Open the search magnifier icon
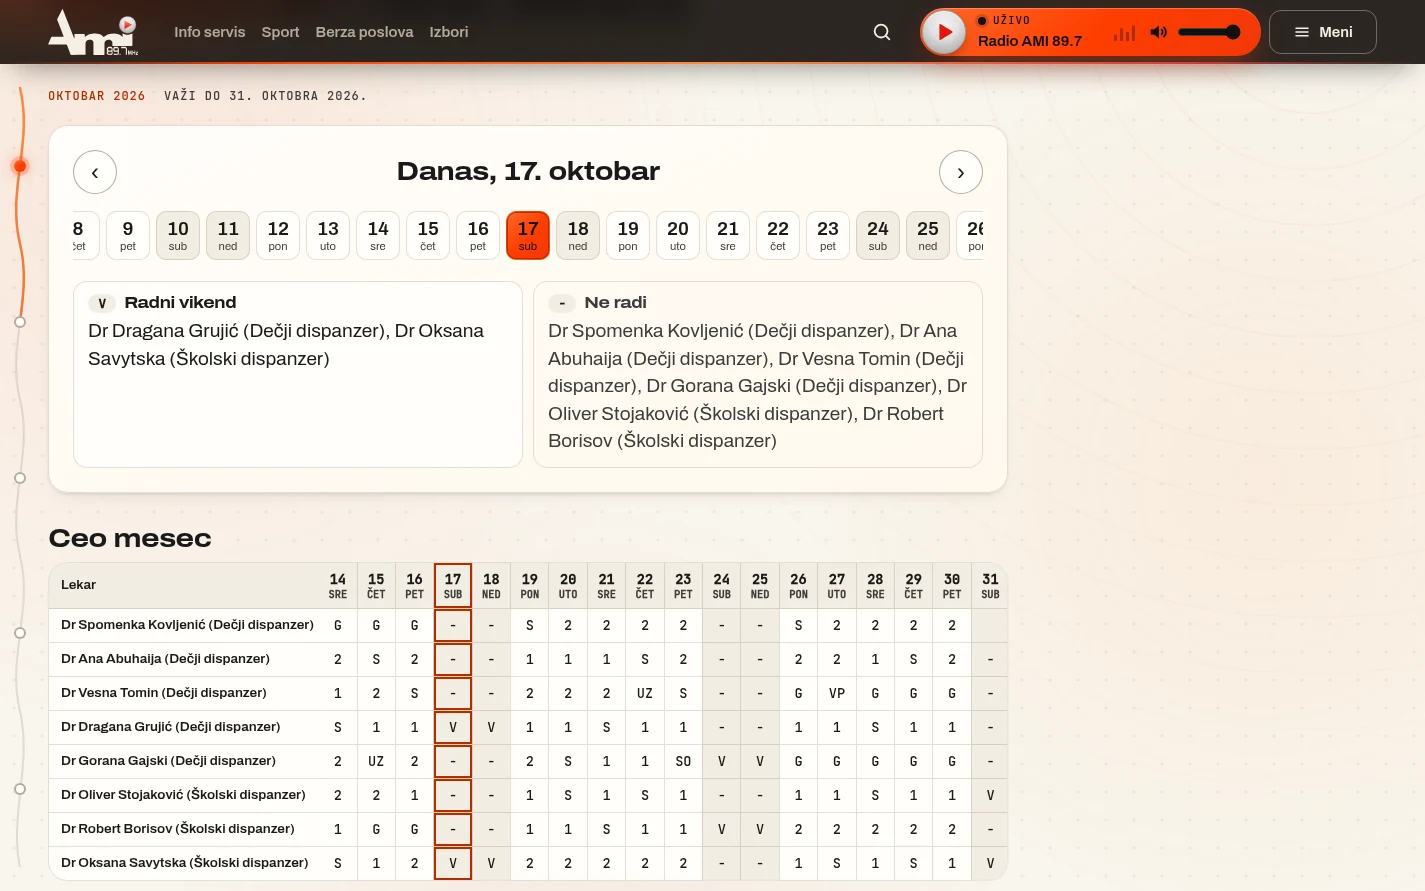Screen dimensions: 1425x891 pos(882,32)
